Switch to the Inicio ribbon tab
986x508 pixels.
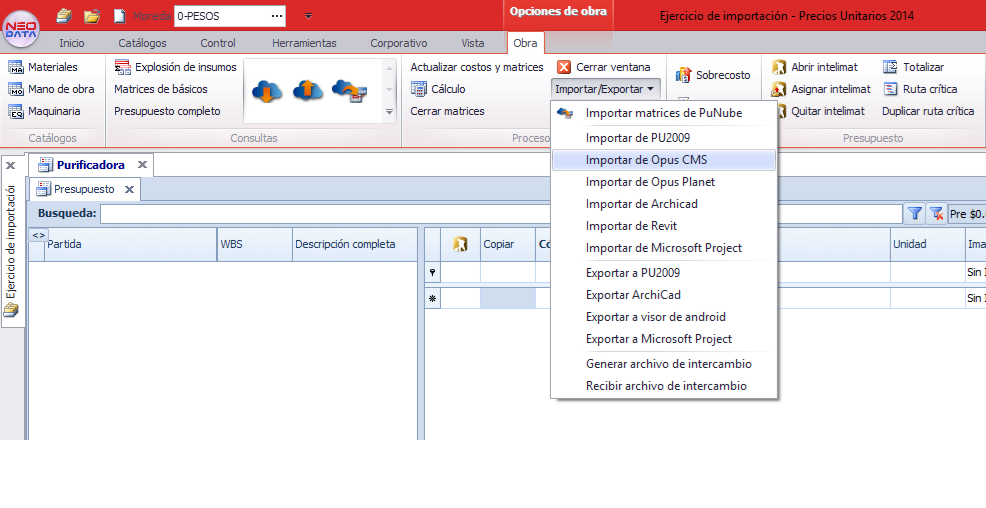pos(72,43)
